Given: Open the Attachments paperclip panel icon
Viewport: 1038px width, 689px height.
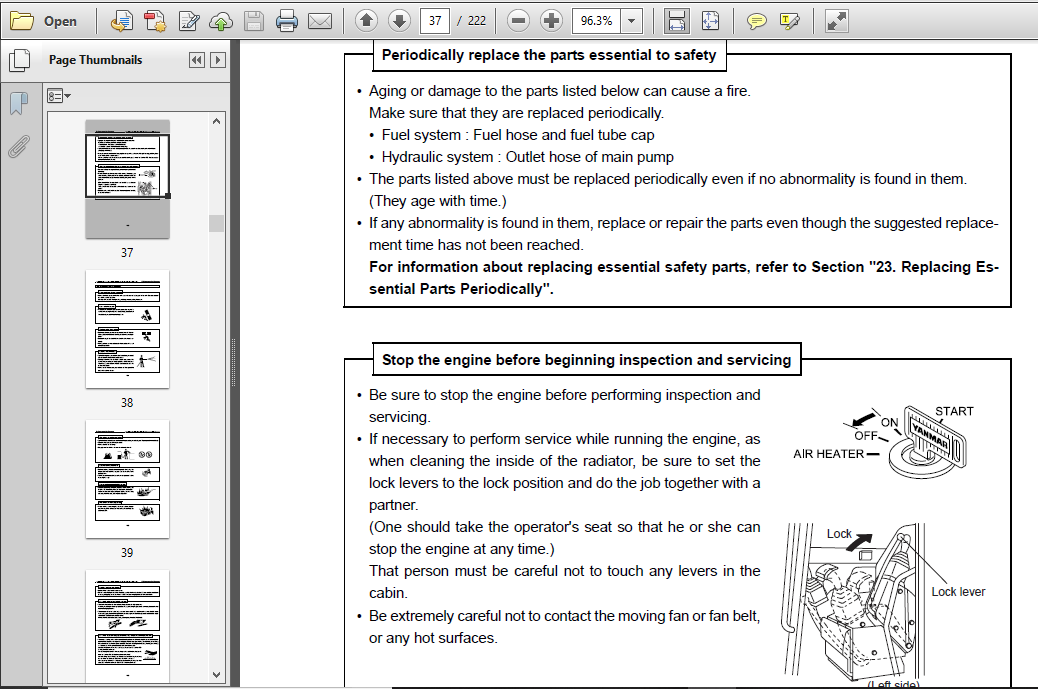Looking at the screenshot, I should [19, 146].
